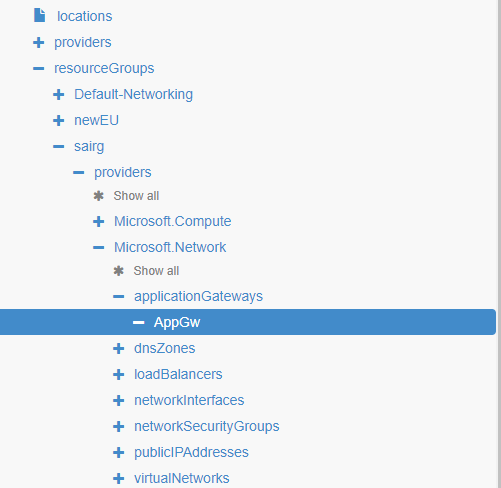Expand the dnsZones node
The image size is (501, 488).
119,348
